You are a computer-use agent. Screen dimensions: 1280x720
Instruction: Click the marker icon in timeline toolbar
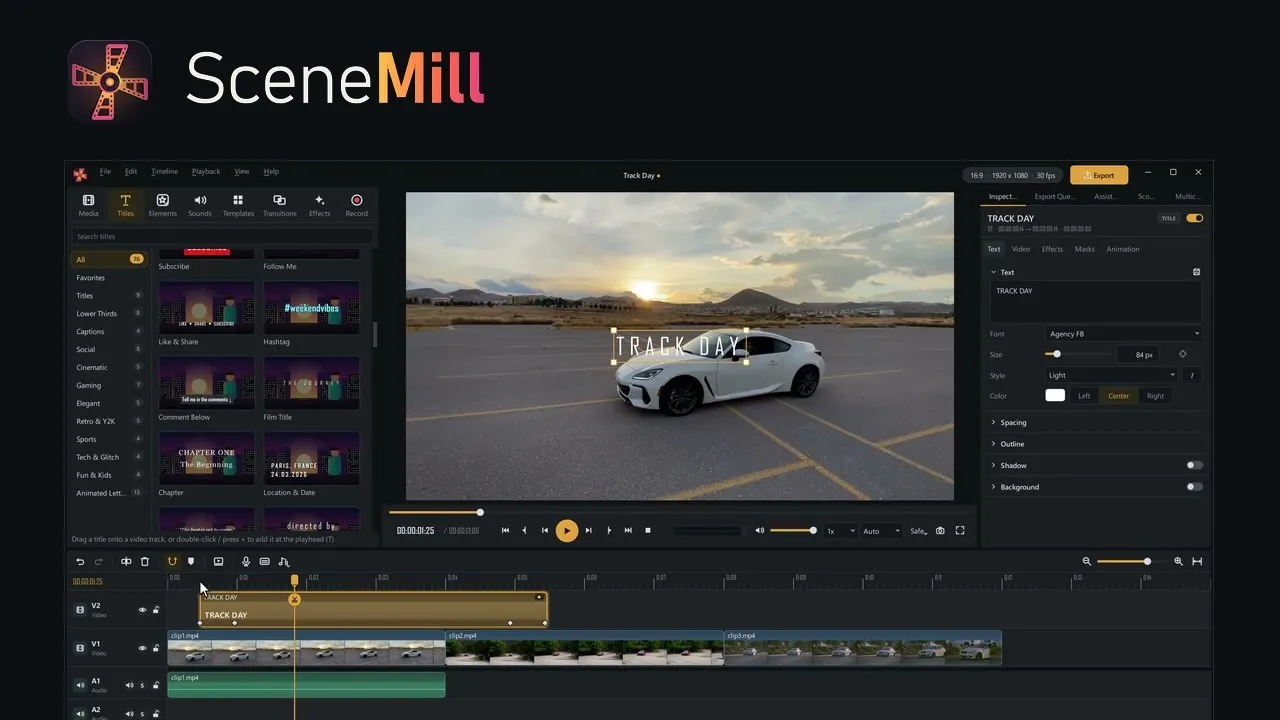191,562
